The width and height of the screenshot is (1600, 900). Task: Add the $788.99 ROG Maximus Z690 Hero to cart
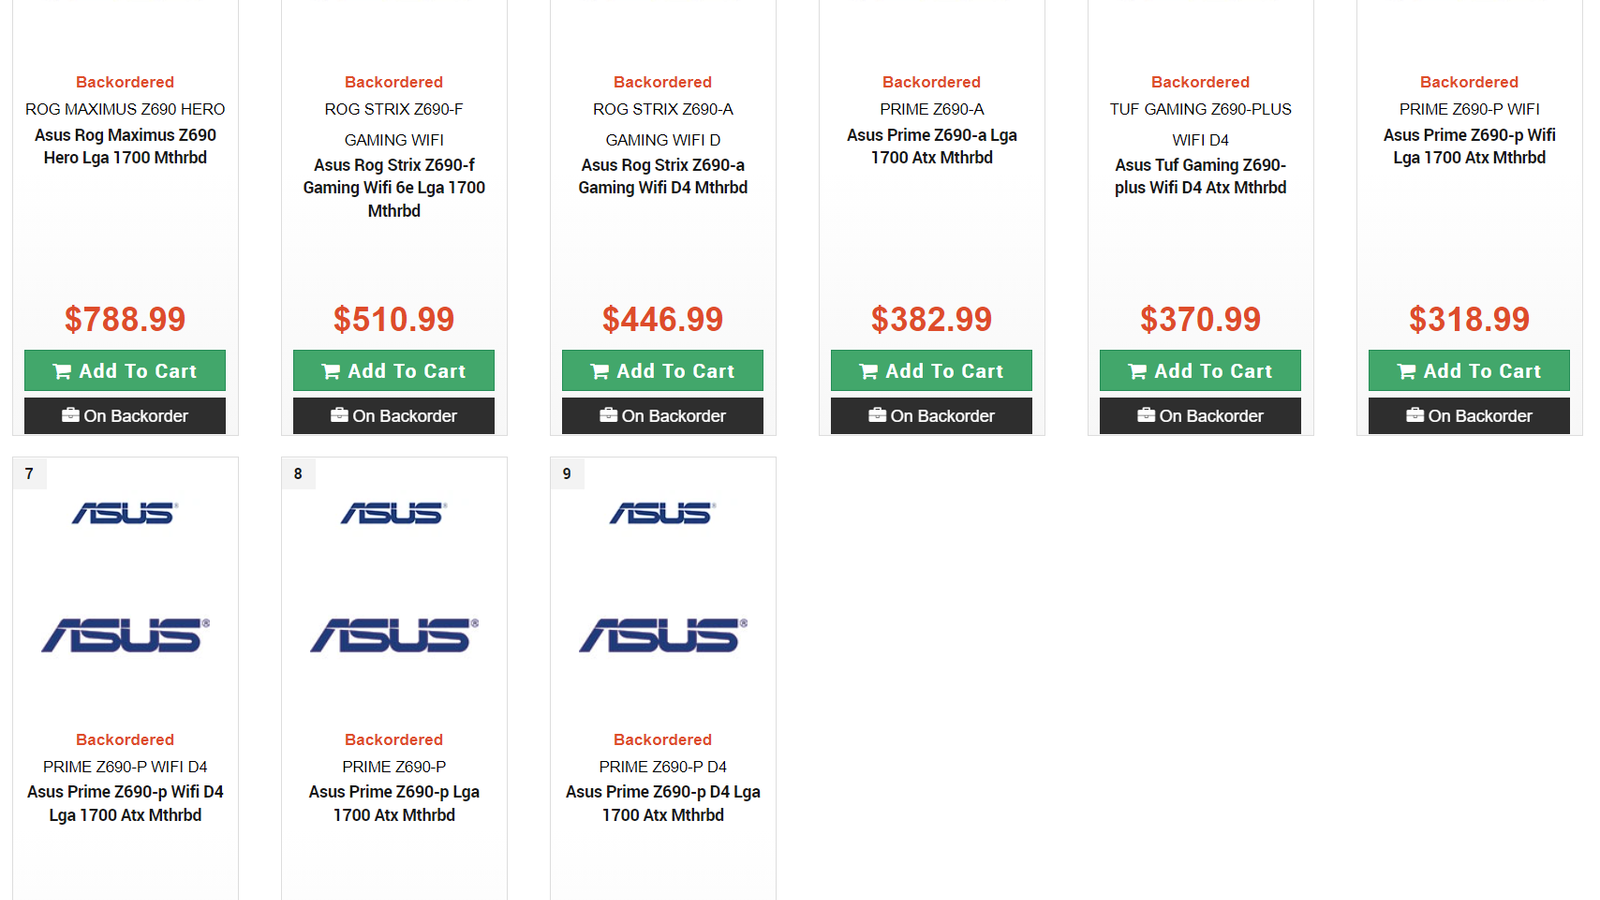(125, 371)
